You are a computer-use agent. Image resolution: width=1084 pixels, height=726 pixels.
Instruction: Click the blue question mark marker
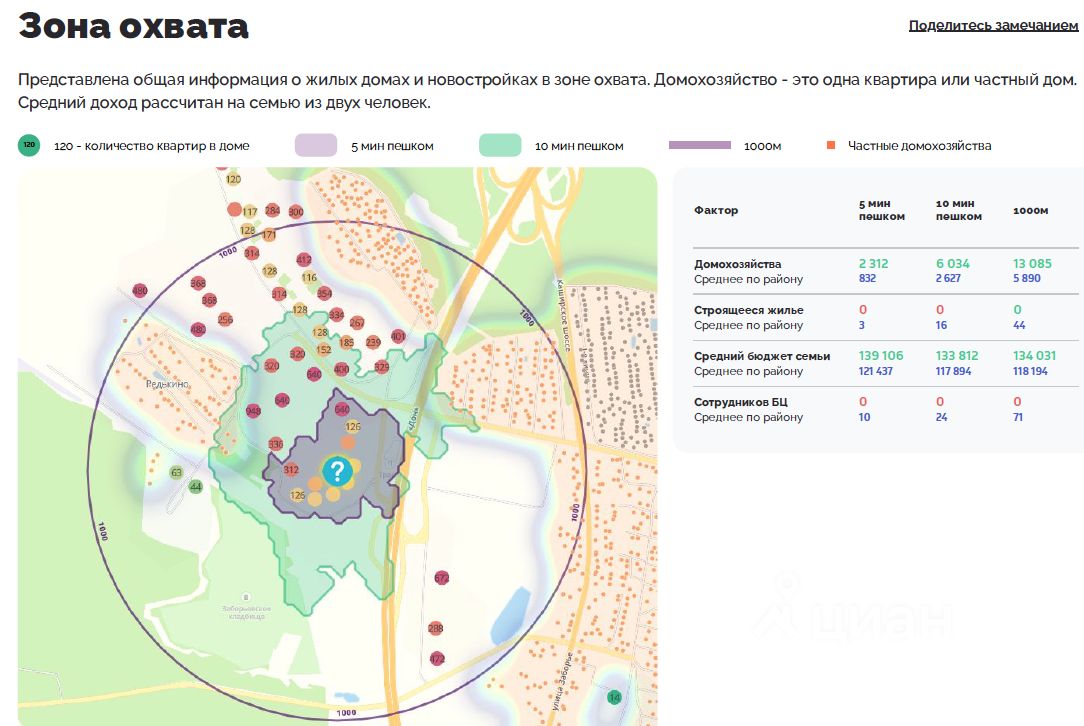(337, 472)
